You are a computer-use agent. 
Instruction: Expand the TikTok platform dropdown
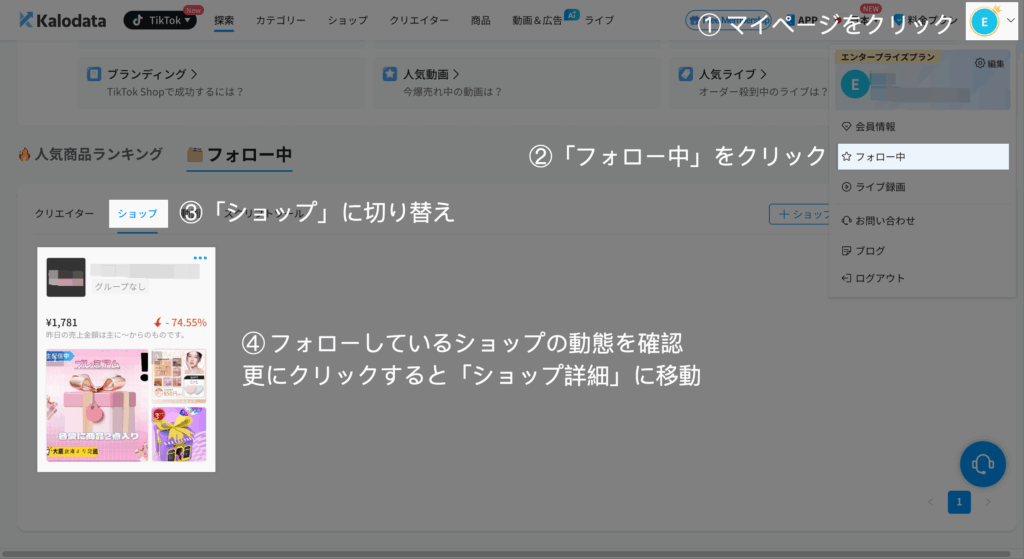point(160,20)
